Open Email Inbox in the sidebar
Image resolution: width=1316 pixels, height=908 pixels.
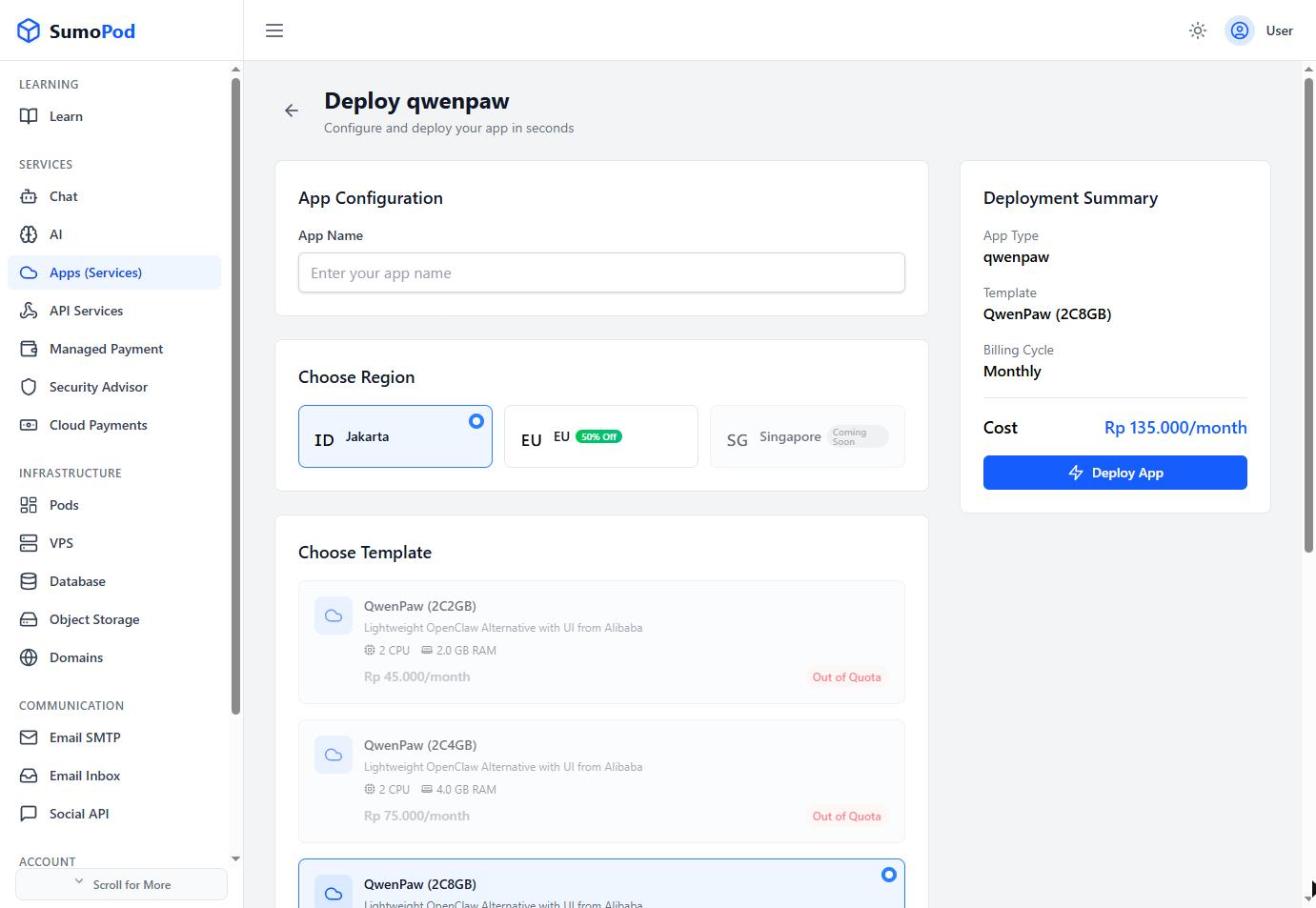(x=114, y=776)
